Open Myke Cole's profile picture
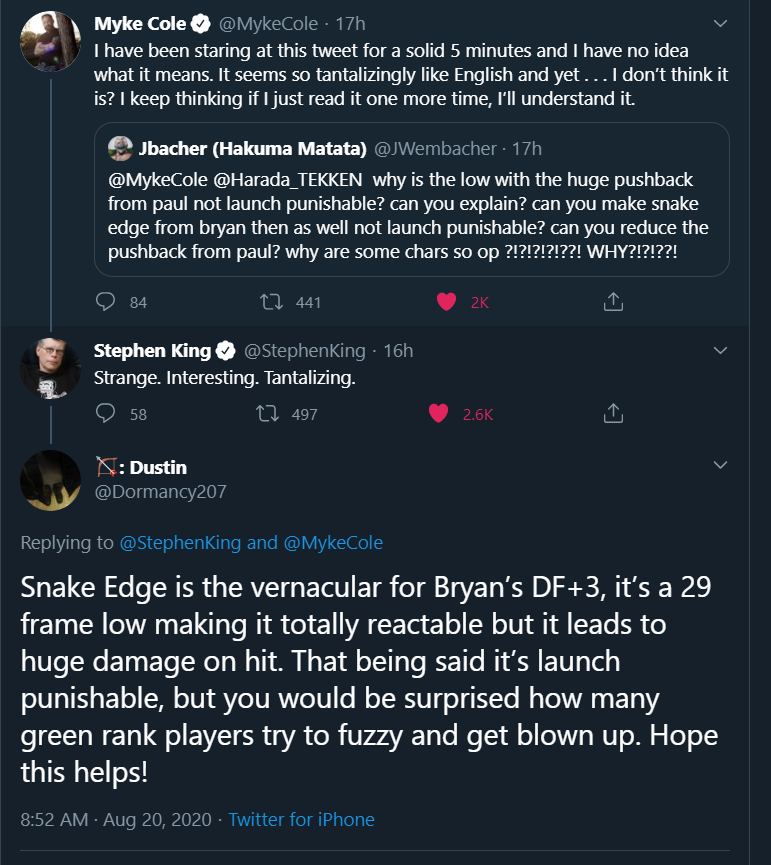The width and height of the screenshot is (771, 865). coord(50,42)
